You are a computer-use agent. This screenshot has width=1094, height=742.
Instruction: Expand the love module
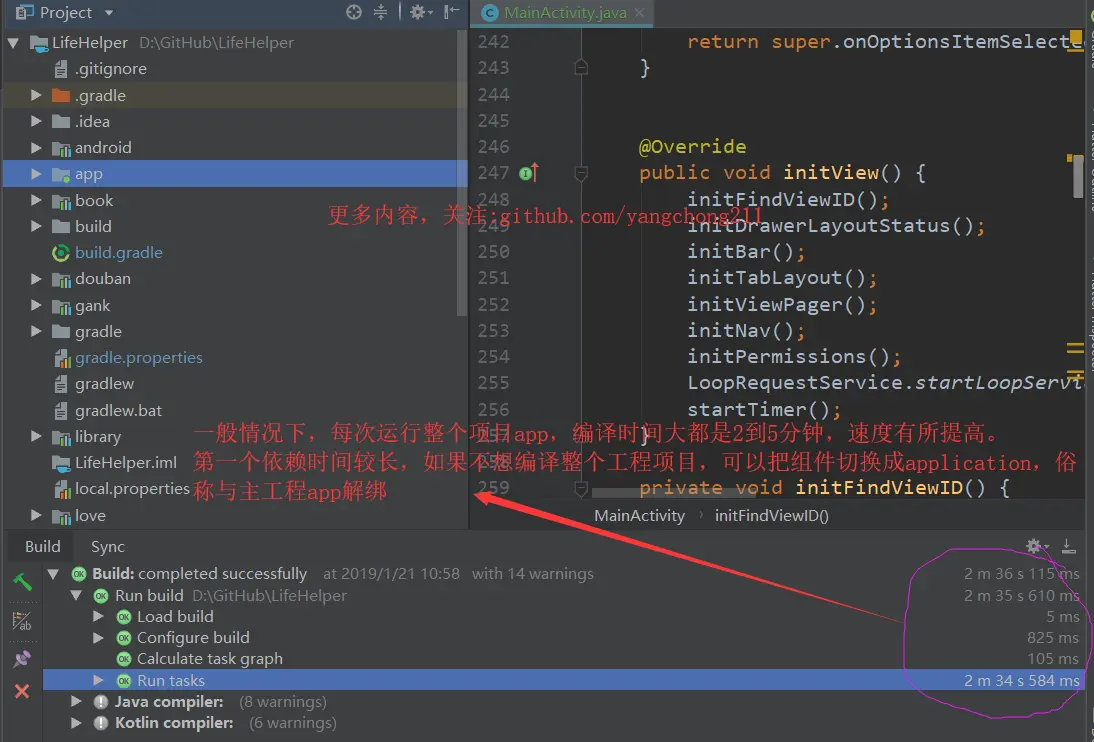point(36,515)
